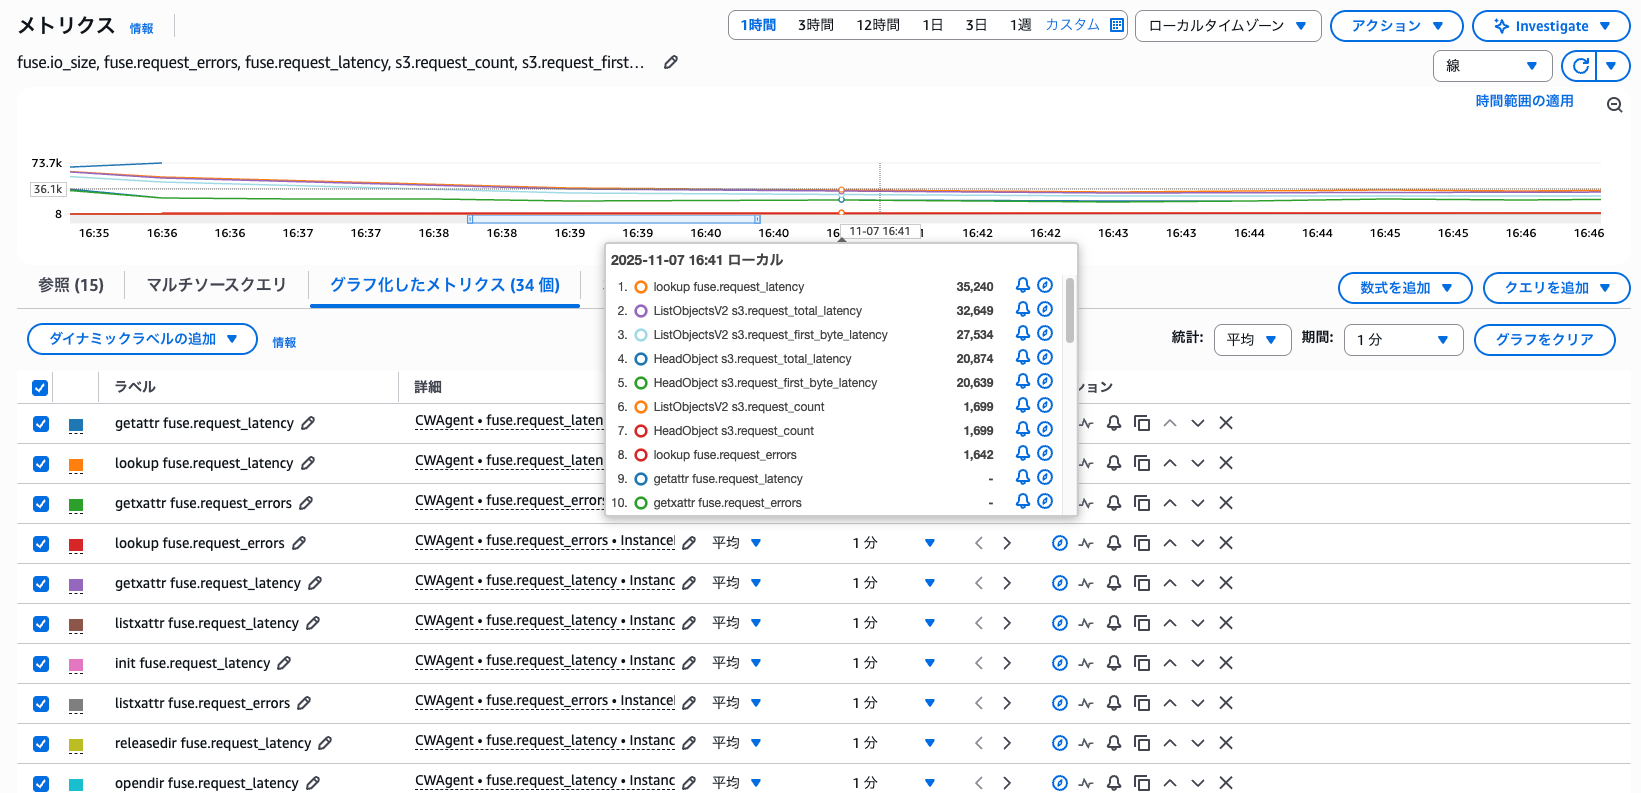Select the 1日 time range
This screenshot has width=1641, height=793.
932,25
